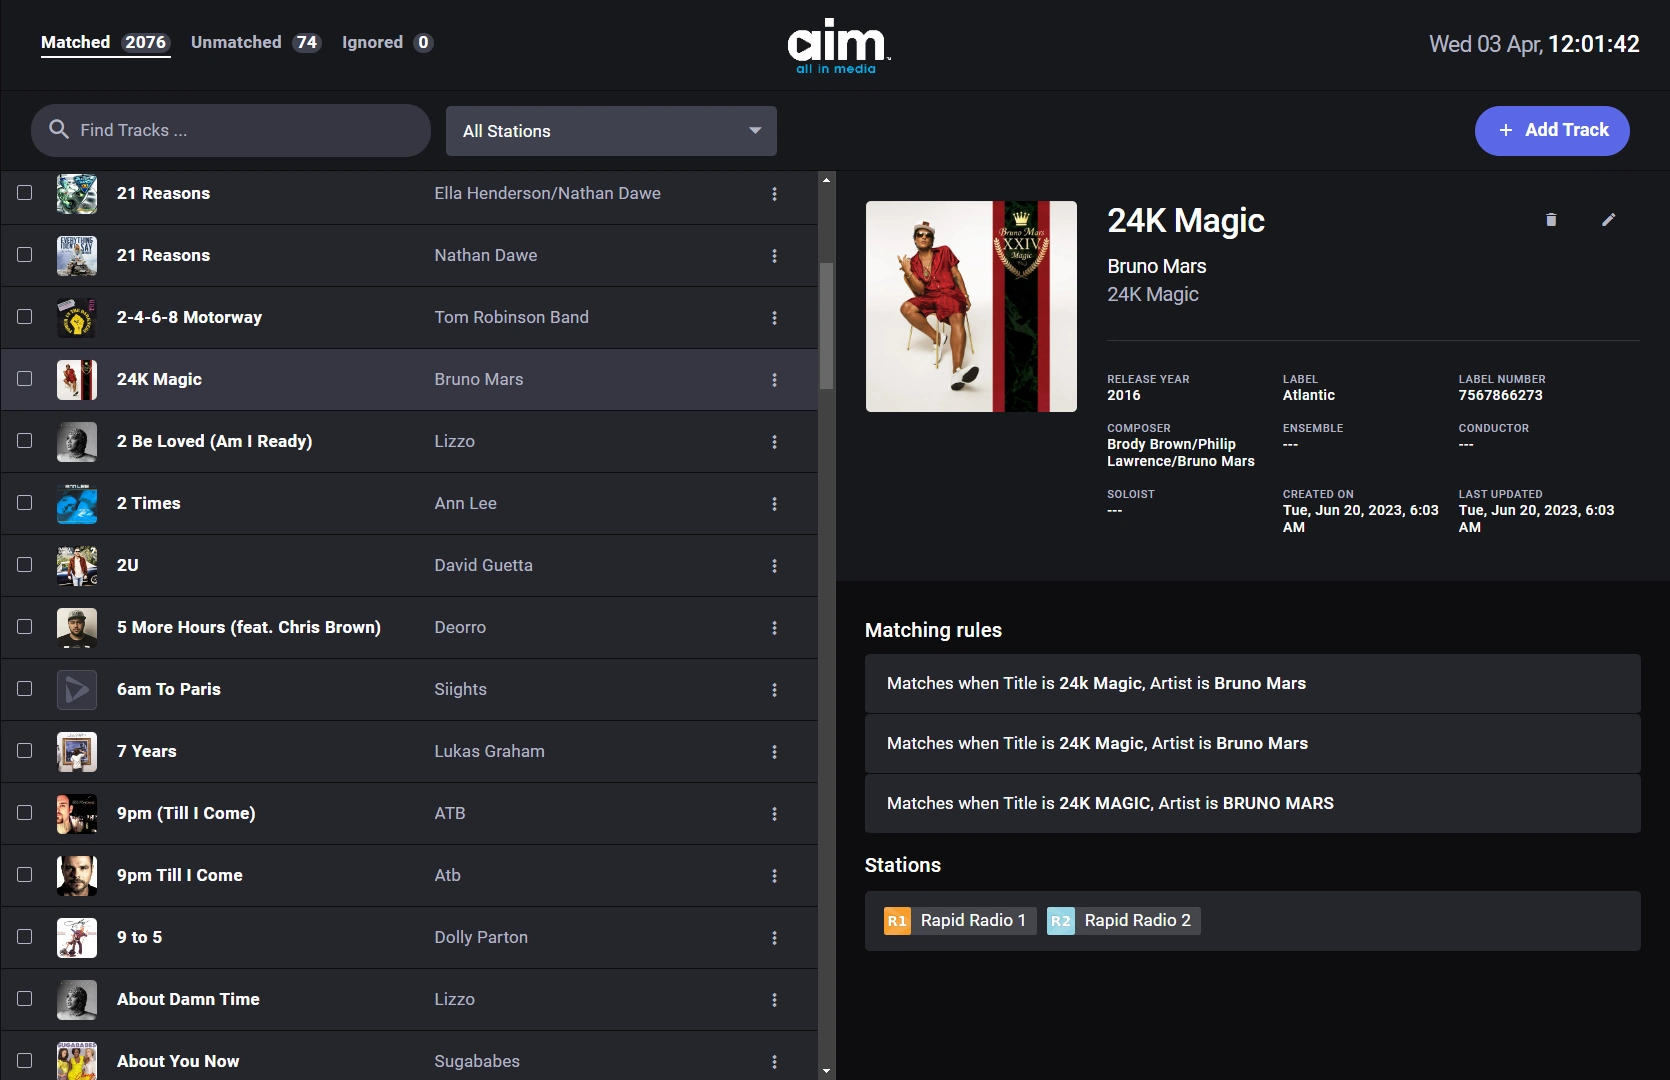Select the checkbox for 24K Magic
The image size is (1670, 1080).
(25, 379)
